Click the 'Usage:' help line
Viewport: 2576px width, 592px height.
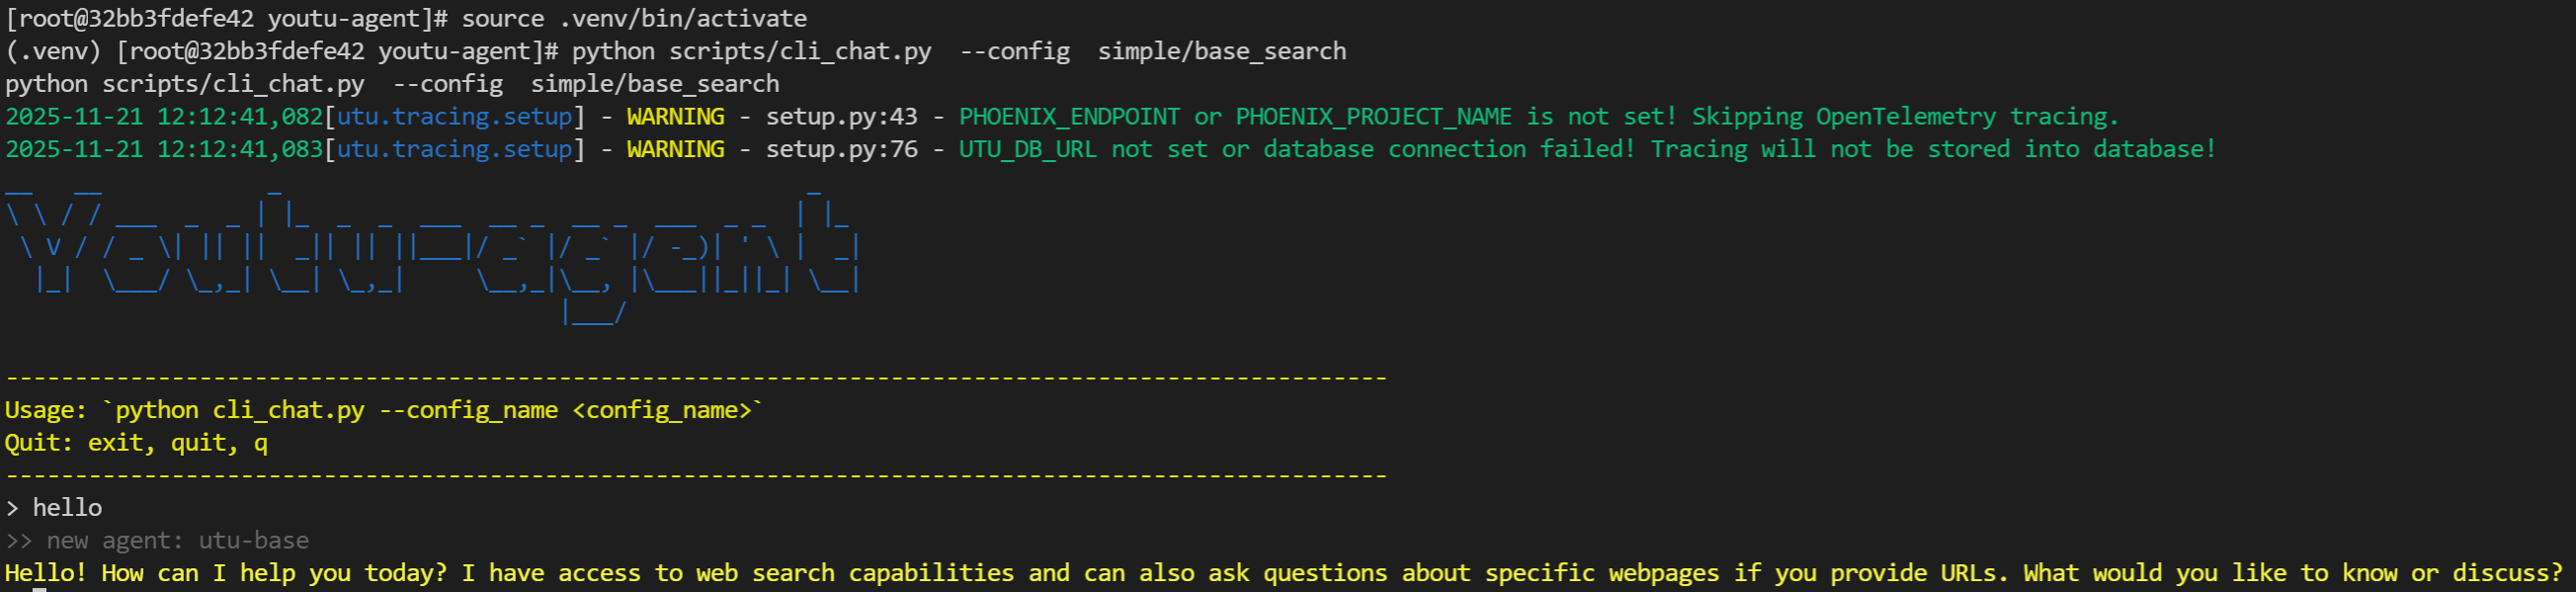tap(383, 410)
